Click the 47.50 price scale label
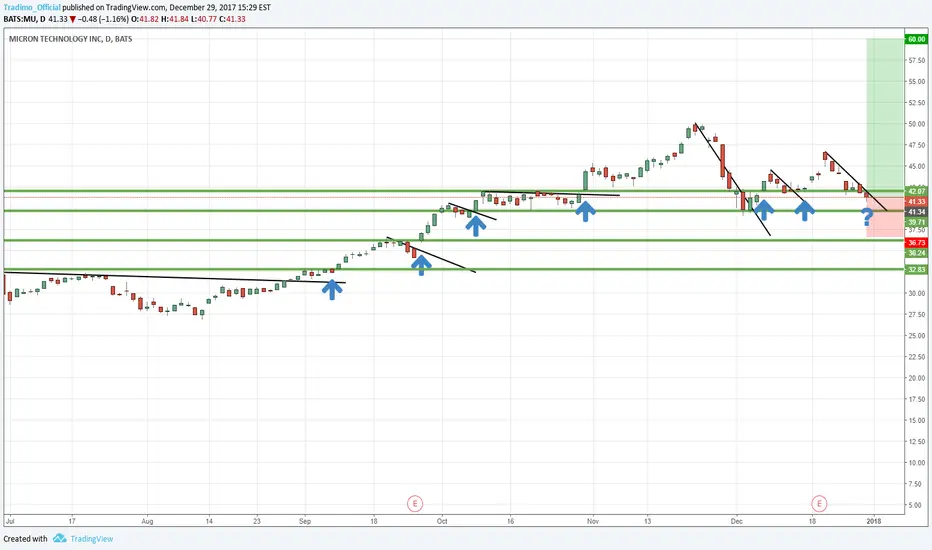The width and height of the screenshot is (932, 550). click(x=917, y=145)
